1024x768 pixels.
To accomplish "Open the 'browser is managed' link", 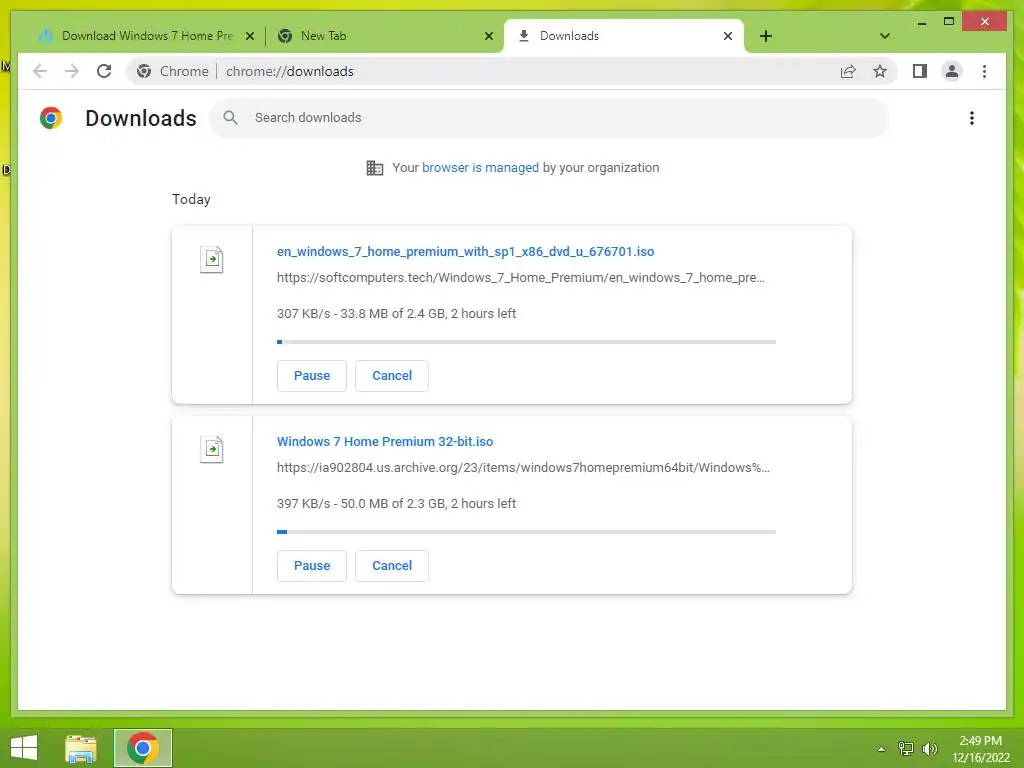I will click(480, 168).
